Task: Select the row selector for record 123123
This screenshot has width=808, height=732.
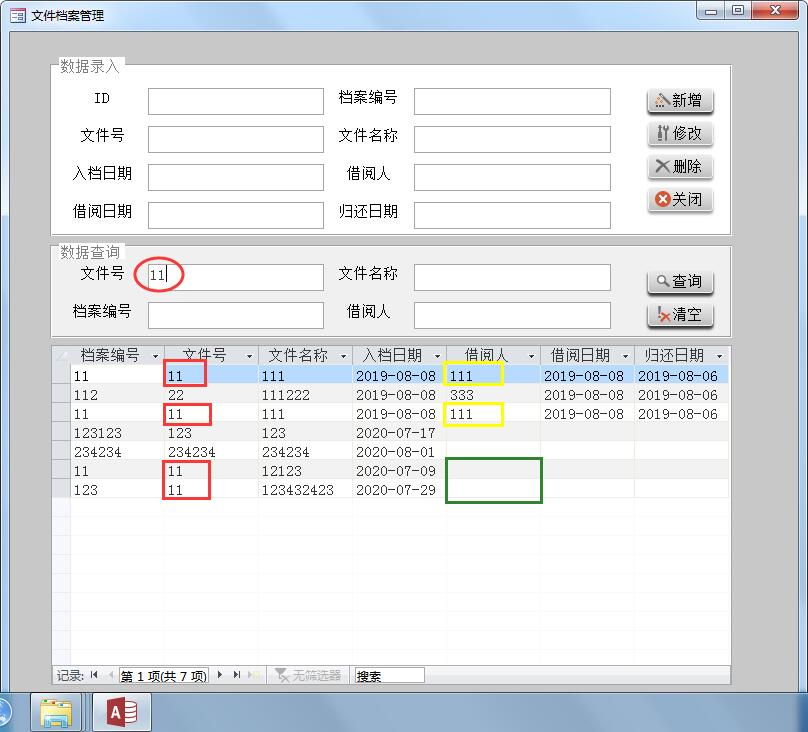Action: click(61, 433)
